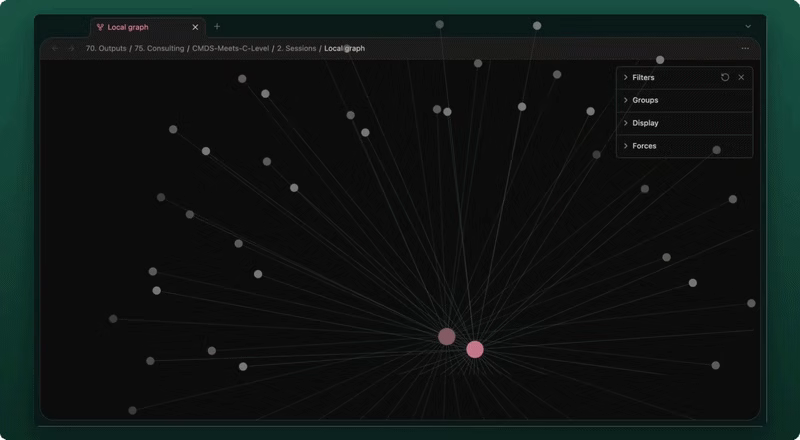Close the Local graph tab

(195, 28)
